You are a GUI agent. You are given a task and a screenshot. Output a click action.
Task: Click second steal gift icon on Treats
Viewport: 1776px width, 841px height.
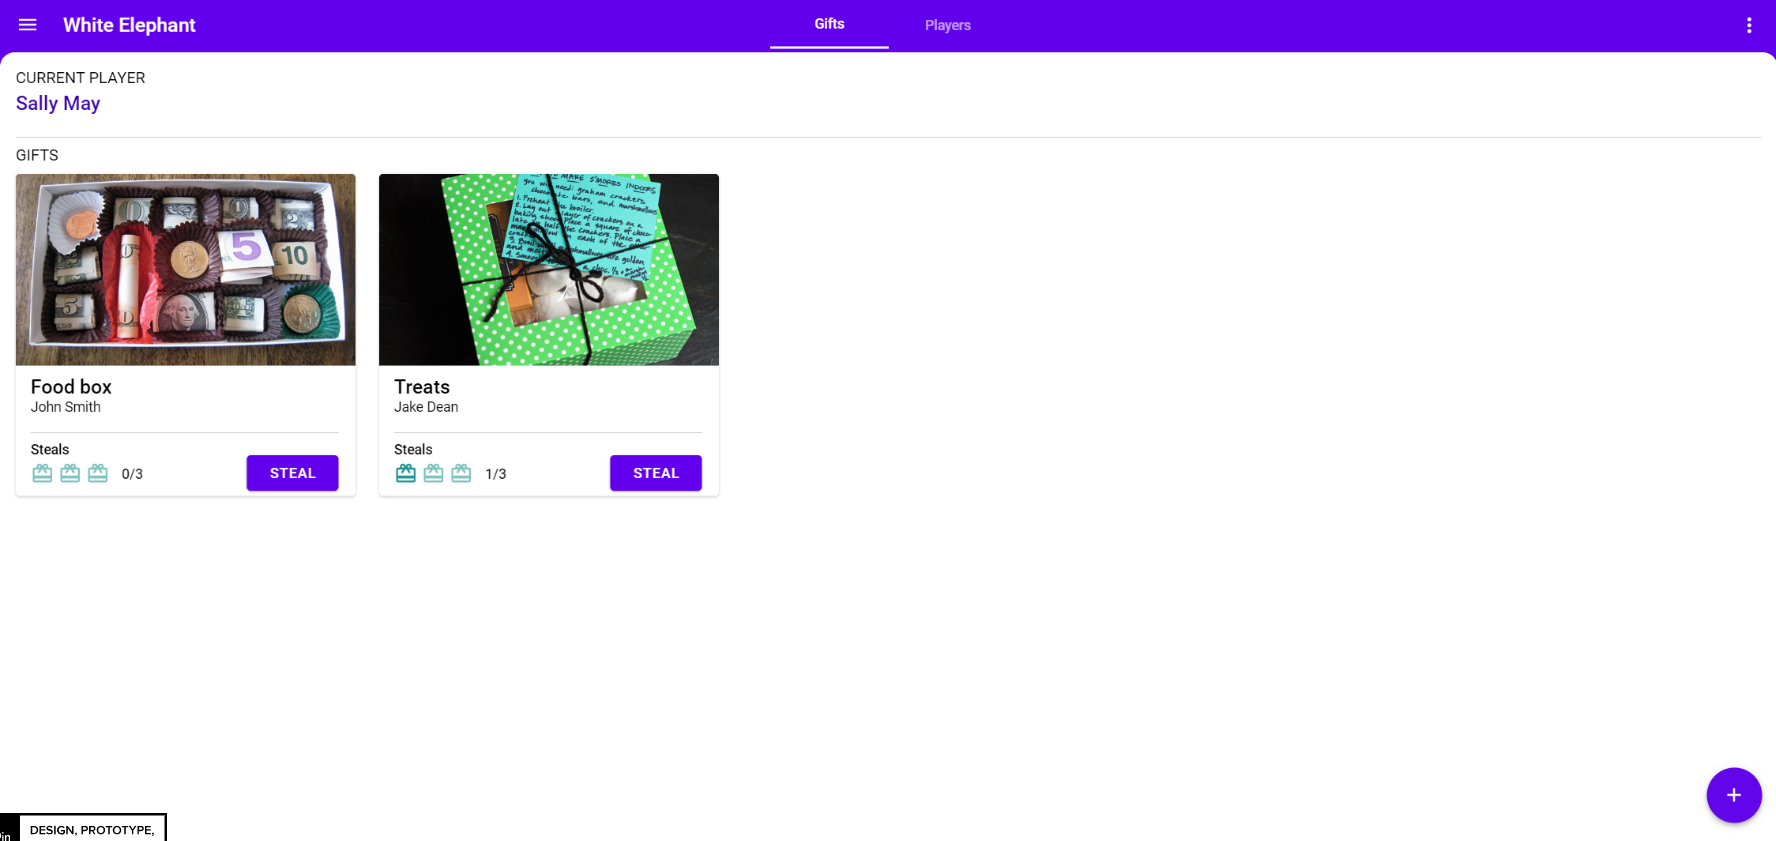(x=433, y=473)
